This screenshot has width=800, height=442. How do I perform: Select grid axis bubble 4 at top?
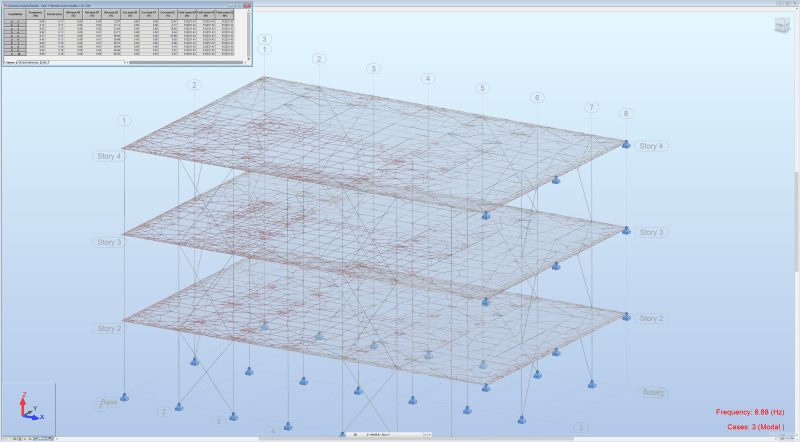[428, 78]
